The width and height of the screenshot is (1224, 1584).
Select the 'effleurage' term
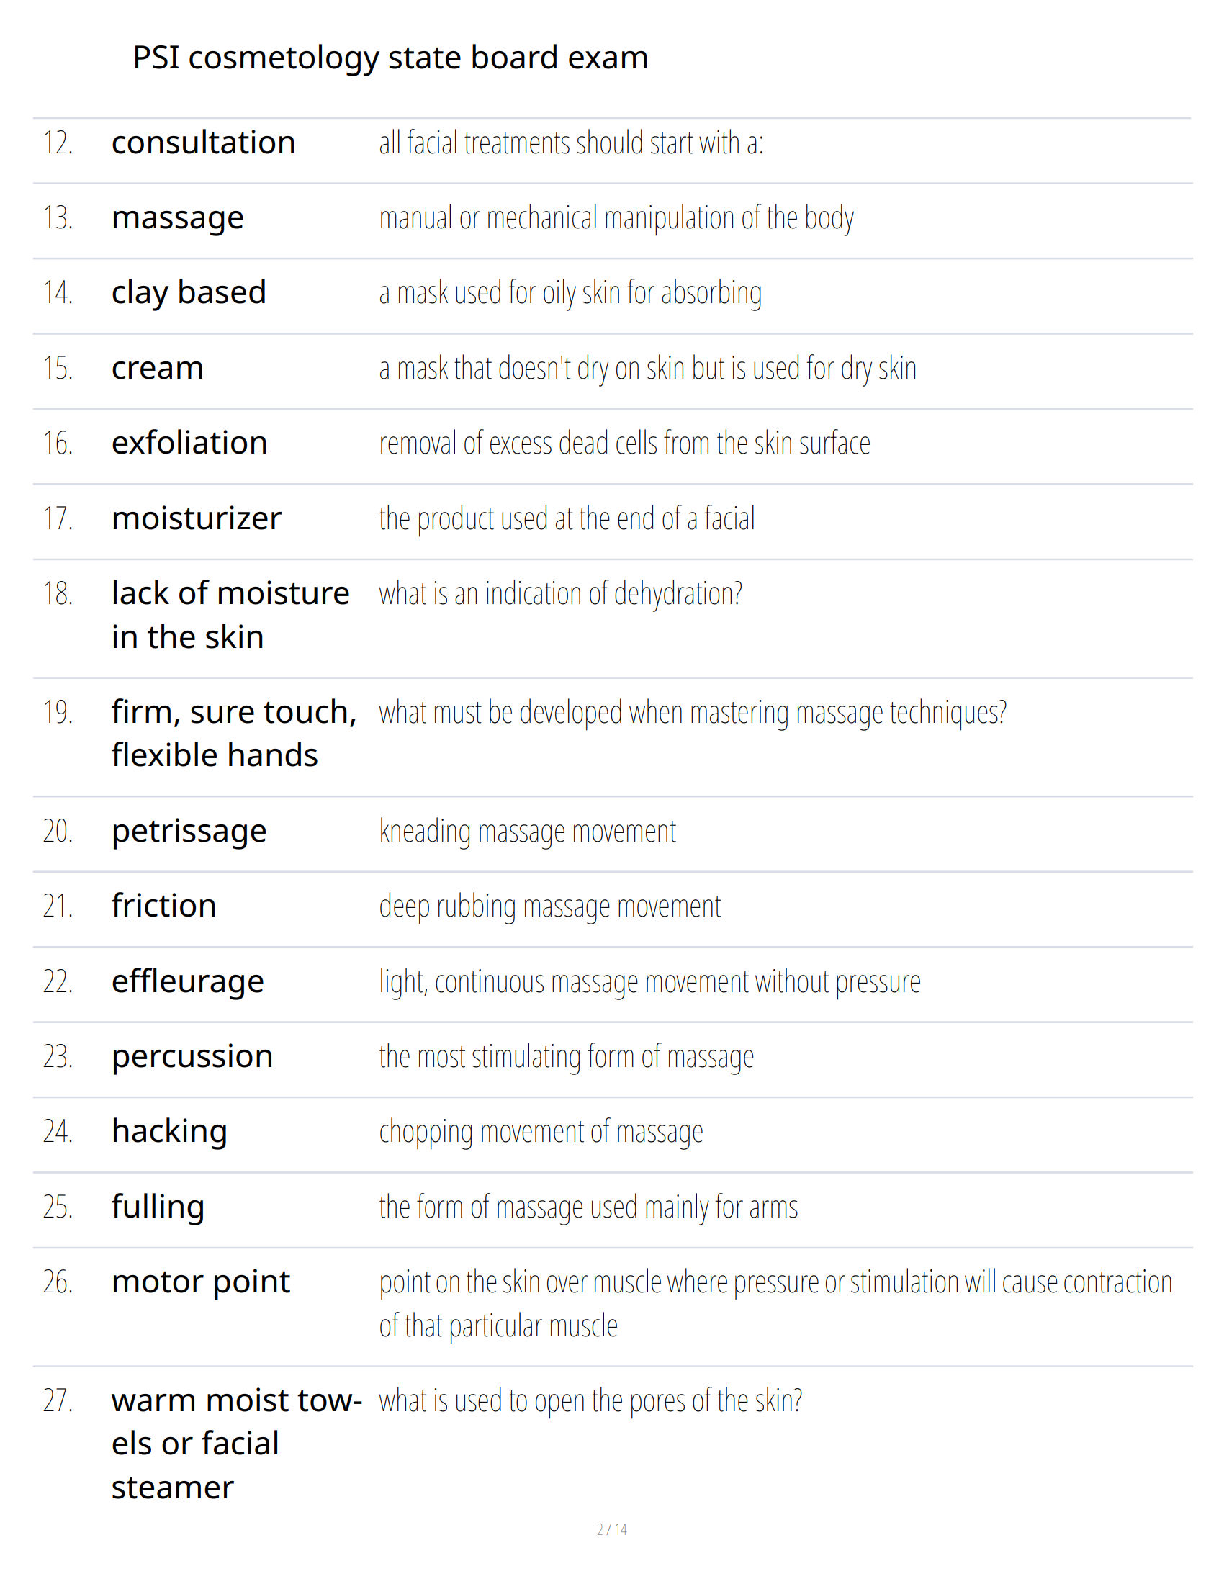188,982
